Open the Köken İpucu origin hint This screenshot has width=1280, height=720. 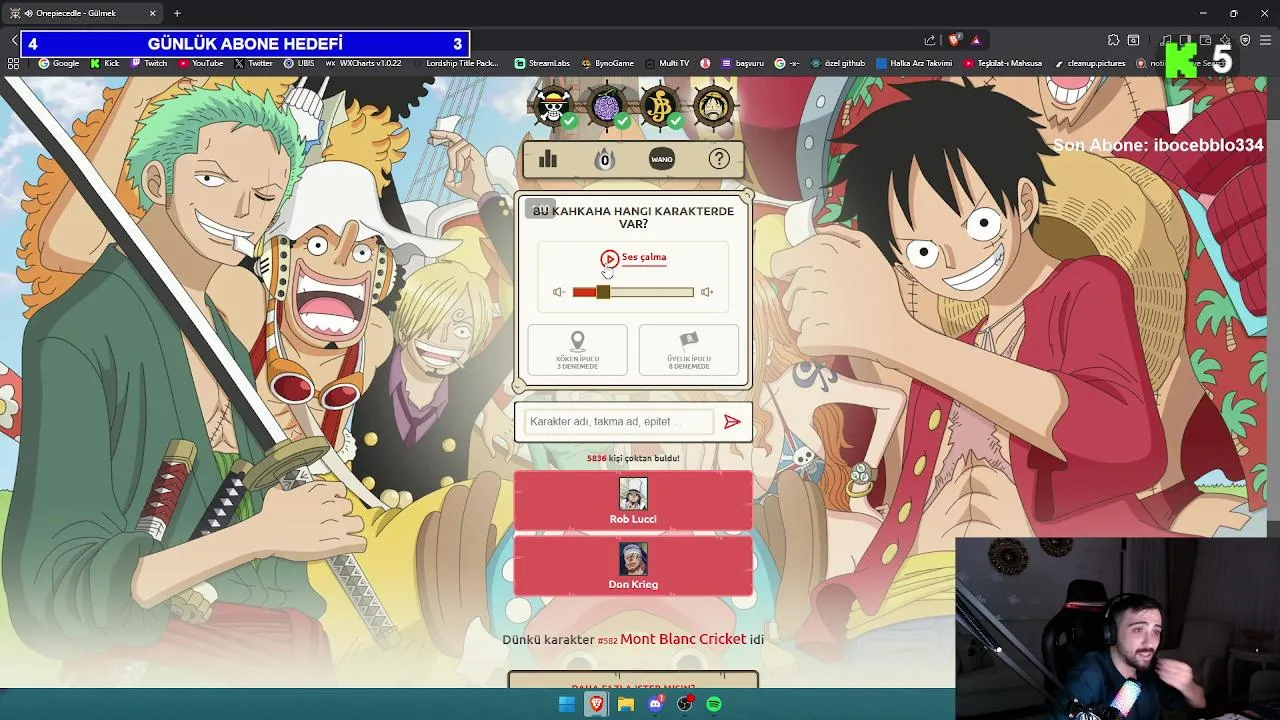(577, 350)
